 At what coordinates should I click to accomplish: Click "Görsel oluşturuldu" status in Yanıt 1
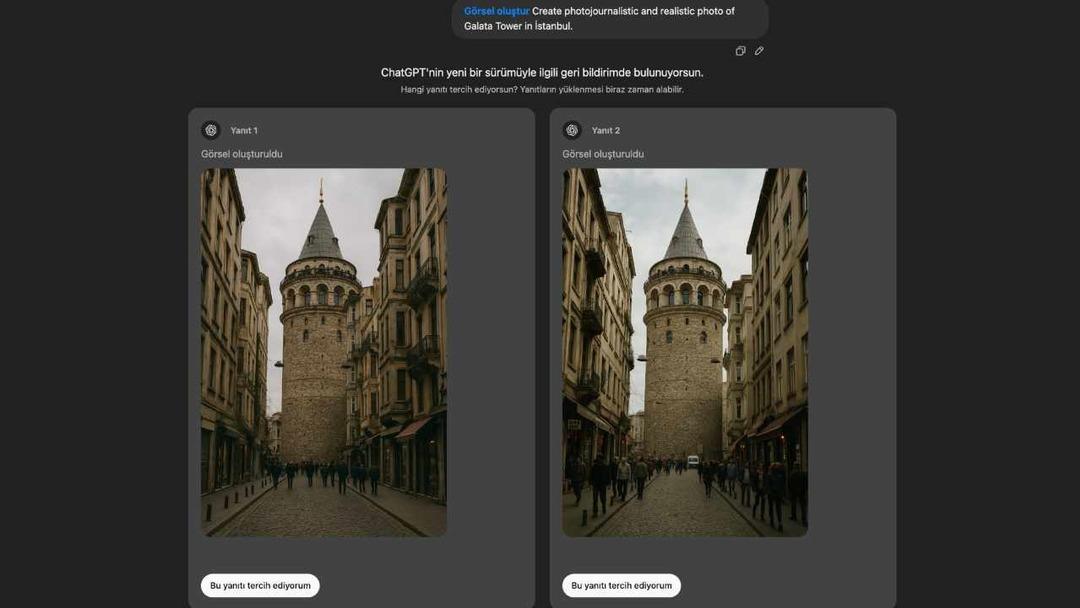(x=242, y=154)
